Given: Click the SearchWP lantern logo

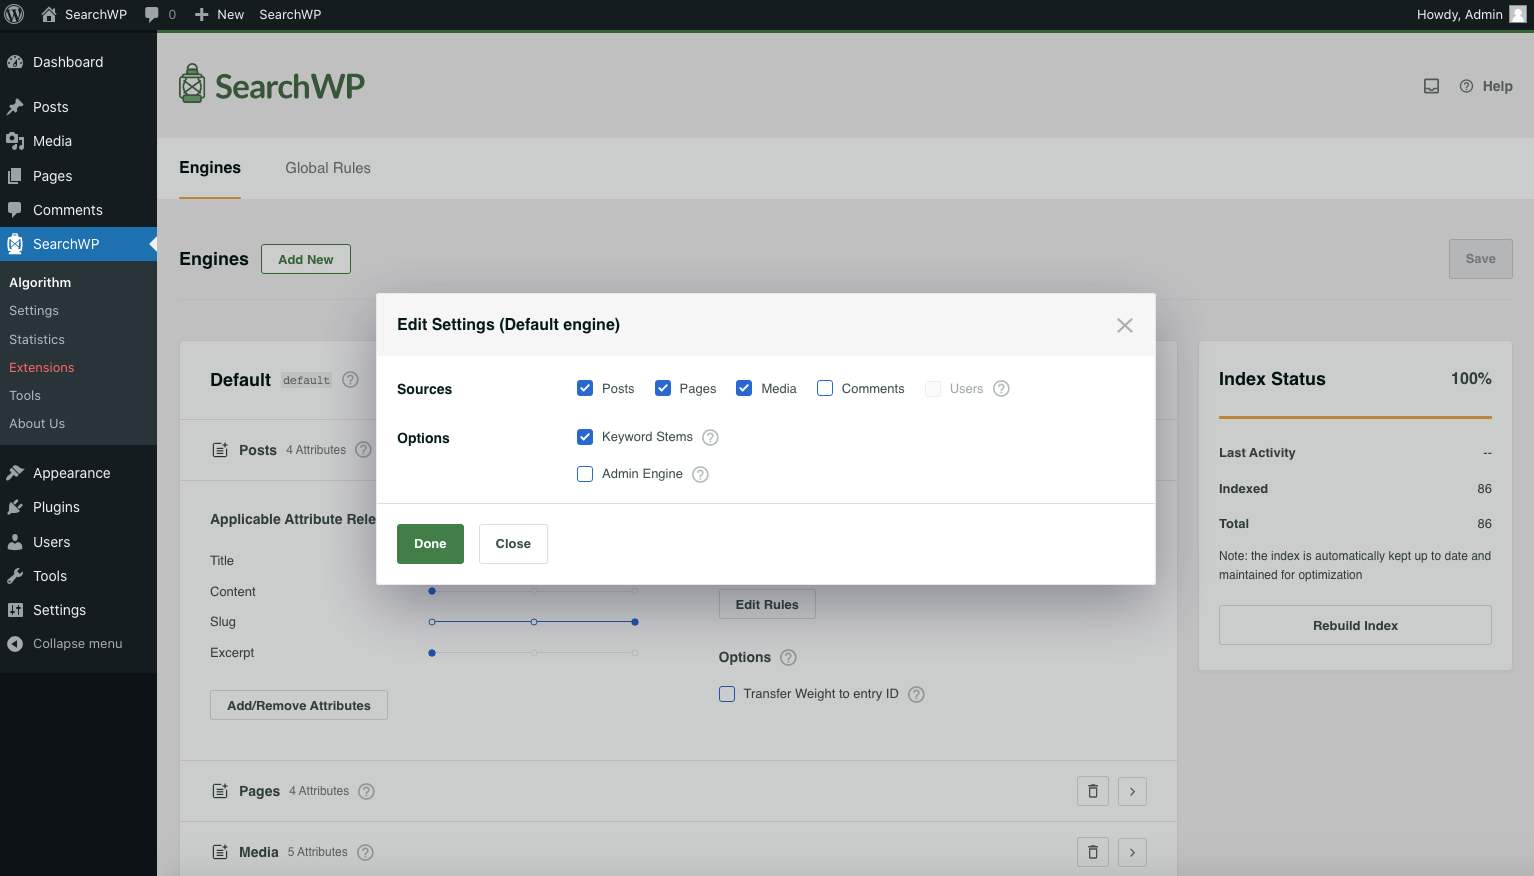Looking at the screenshot, I should [271, 85].
